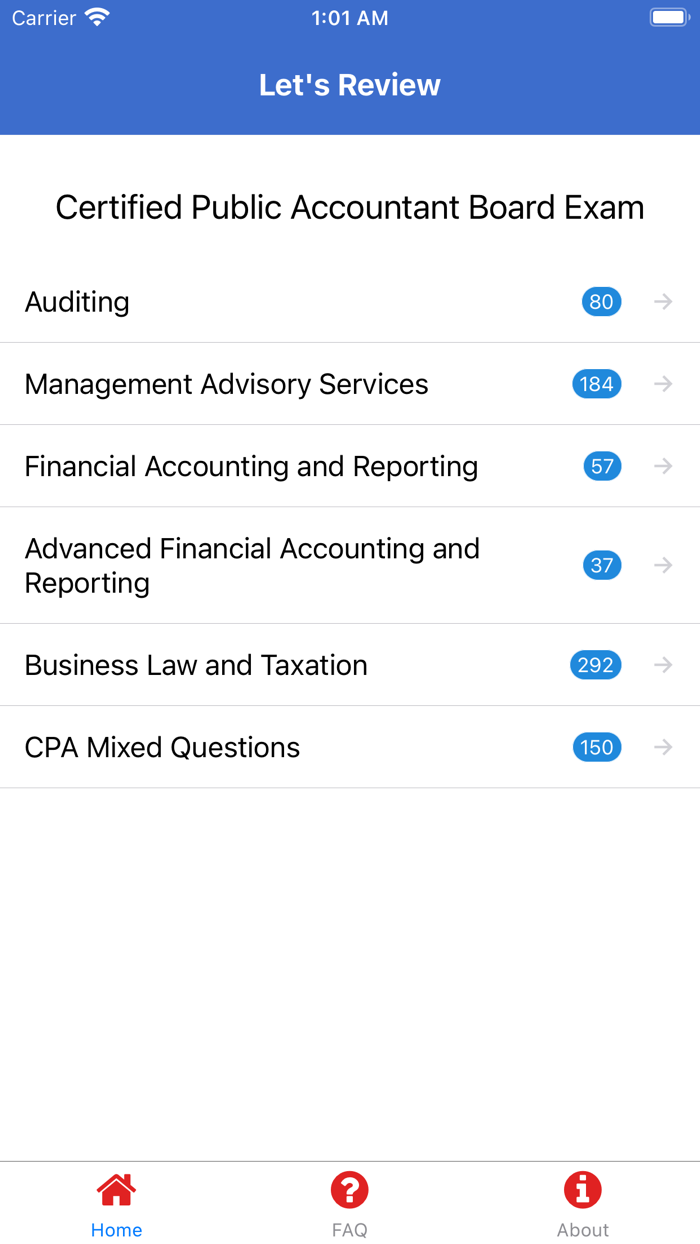The image size is (700, 1244).
Task: Tap the Certified Public Accountant Board Exam heading
Action: 349,207
